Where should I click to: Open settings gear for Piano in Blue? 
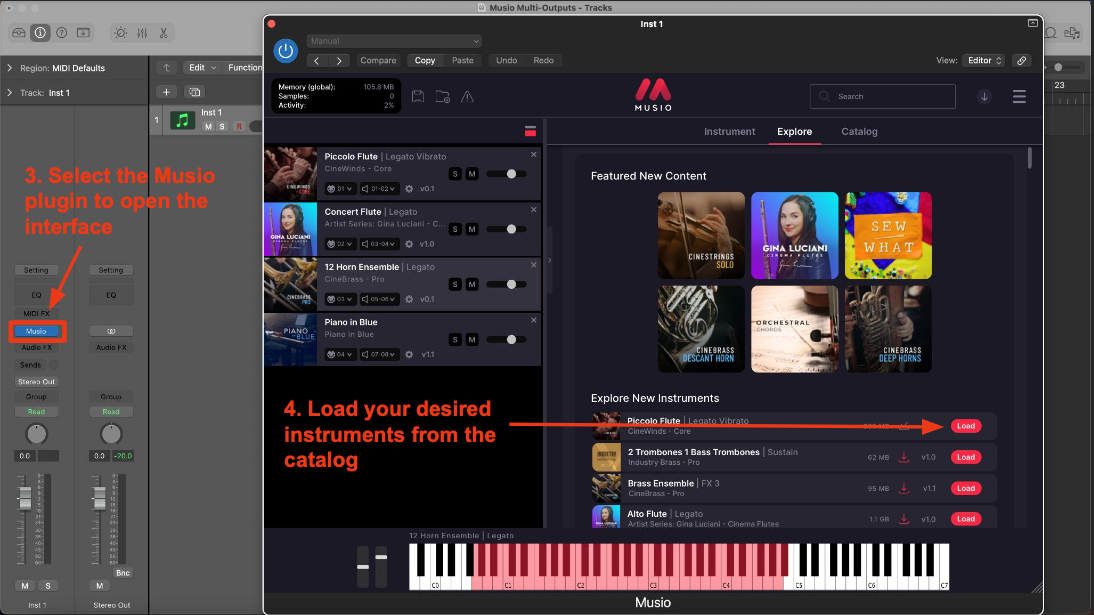409,354
